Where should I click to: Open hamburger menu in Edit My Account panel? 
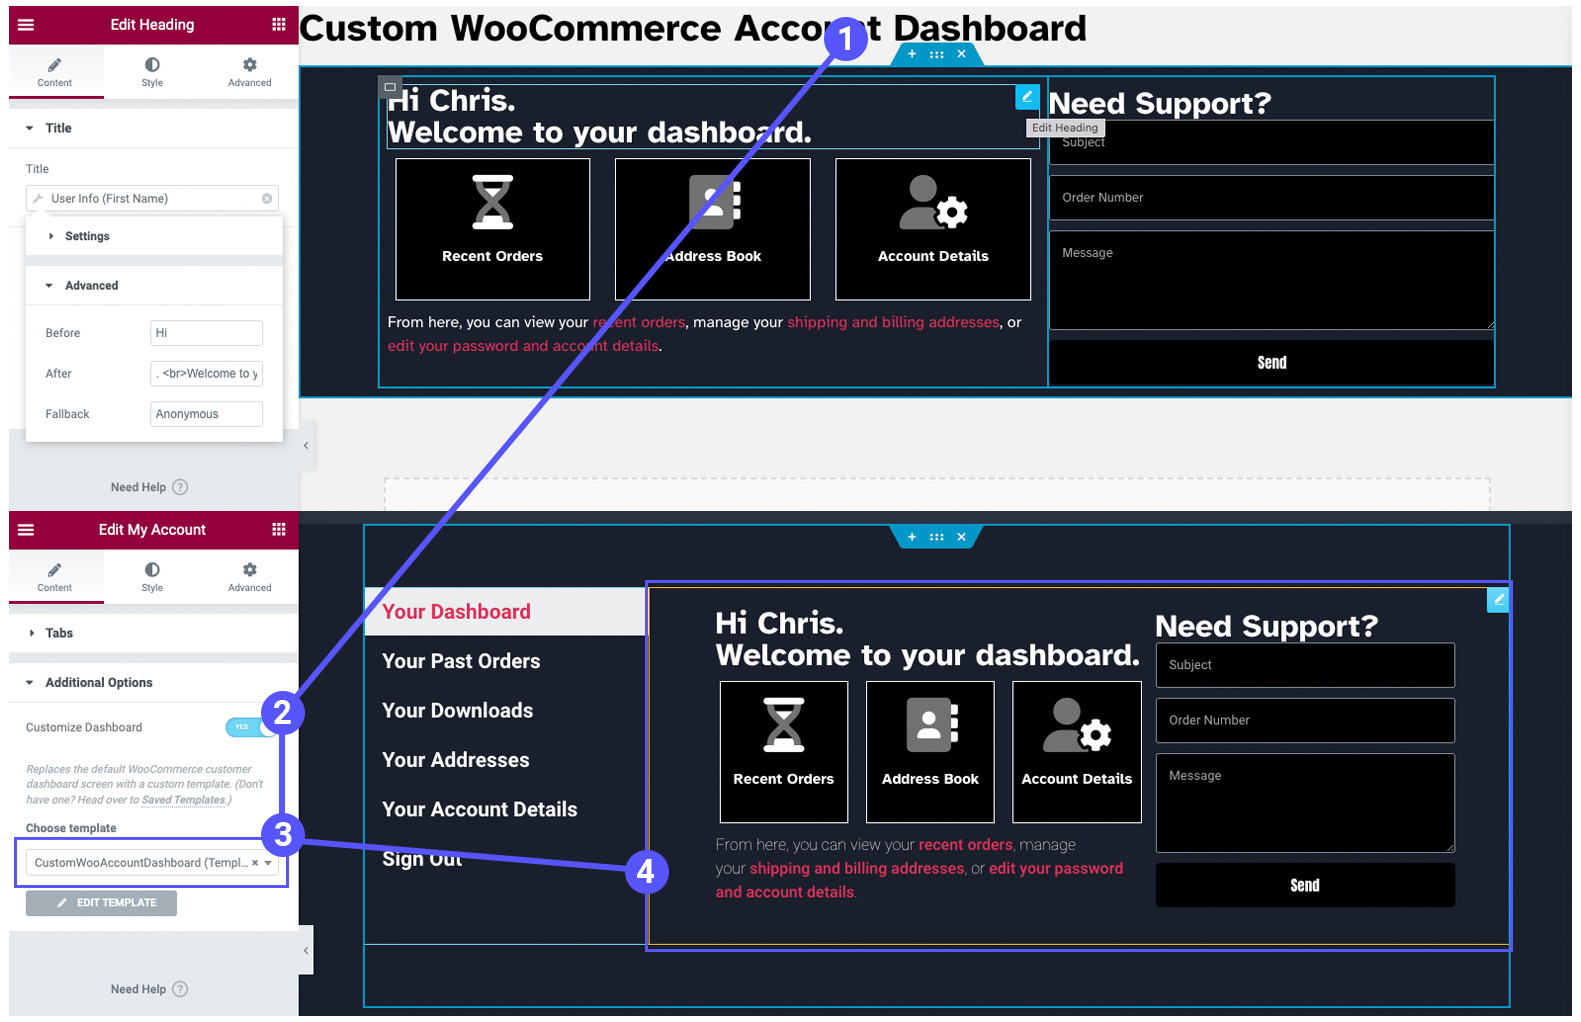[26, 530]
